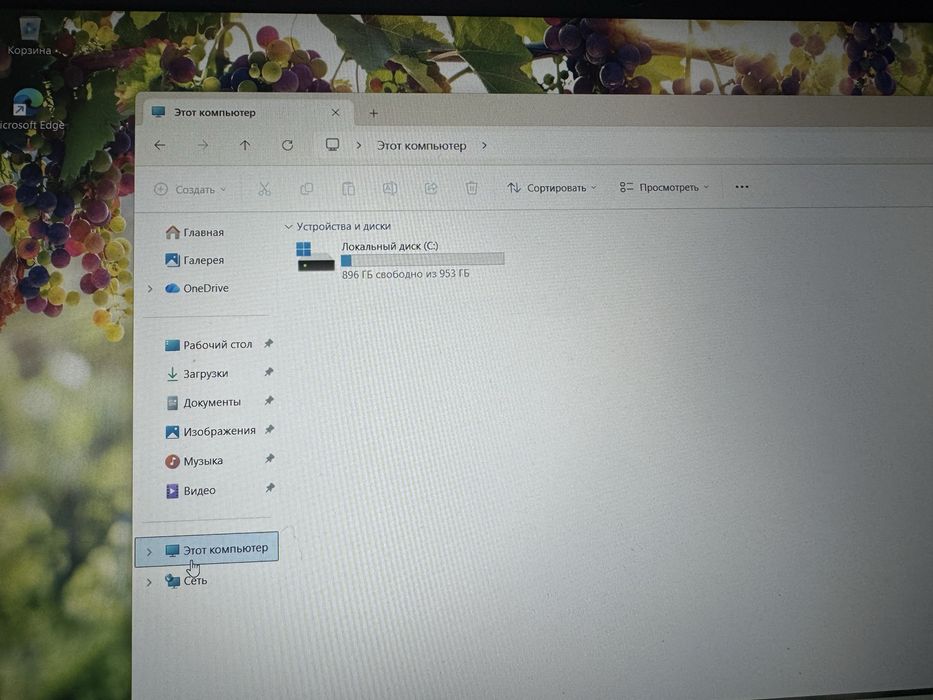The height and width of the screenshot is (700, 933).
Task: Unpin Рабочий стол via its pin icon
Action: [269, 343]
